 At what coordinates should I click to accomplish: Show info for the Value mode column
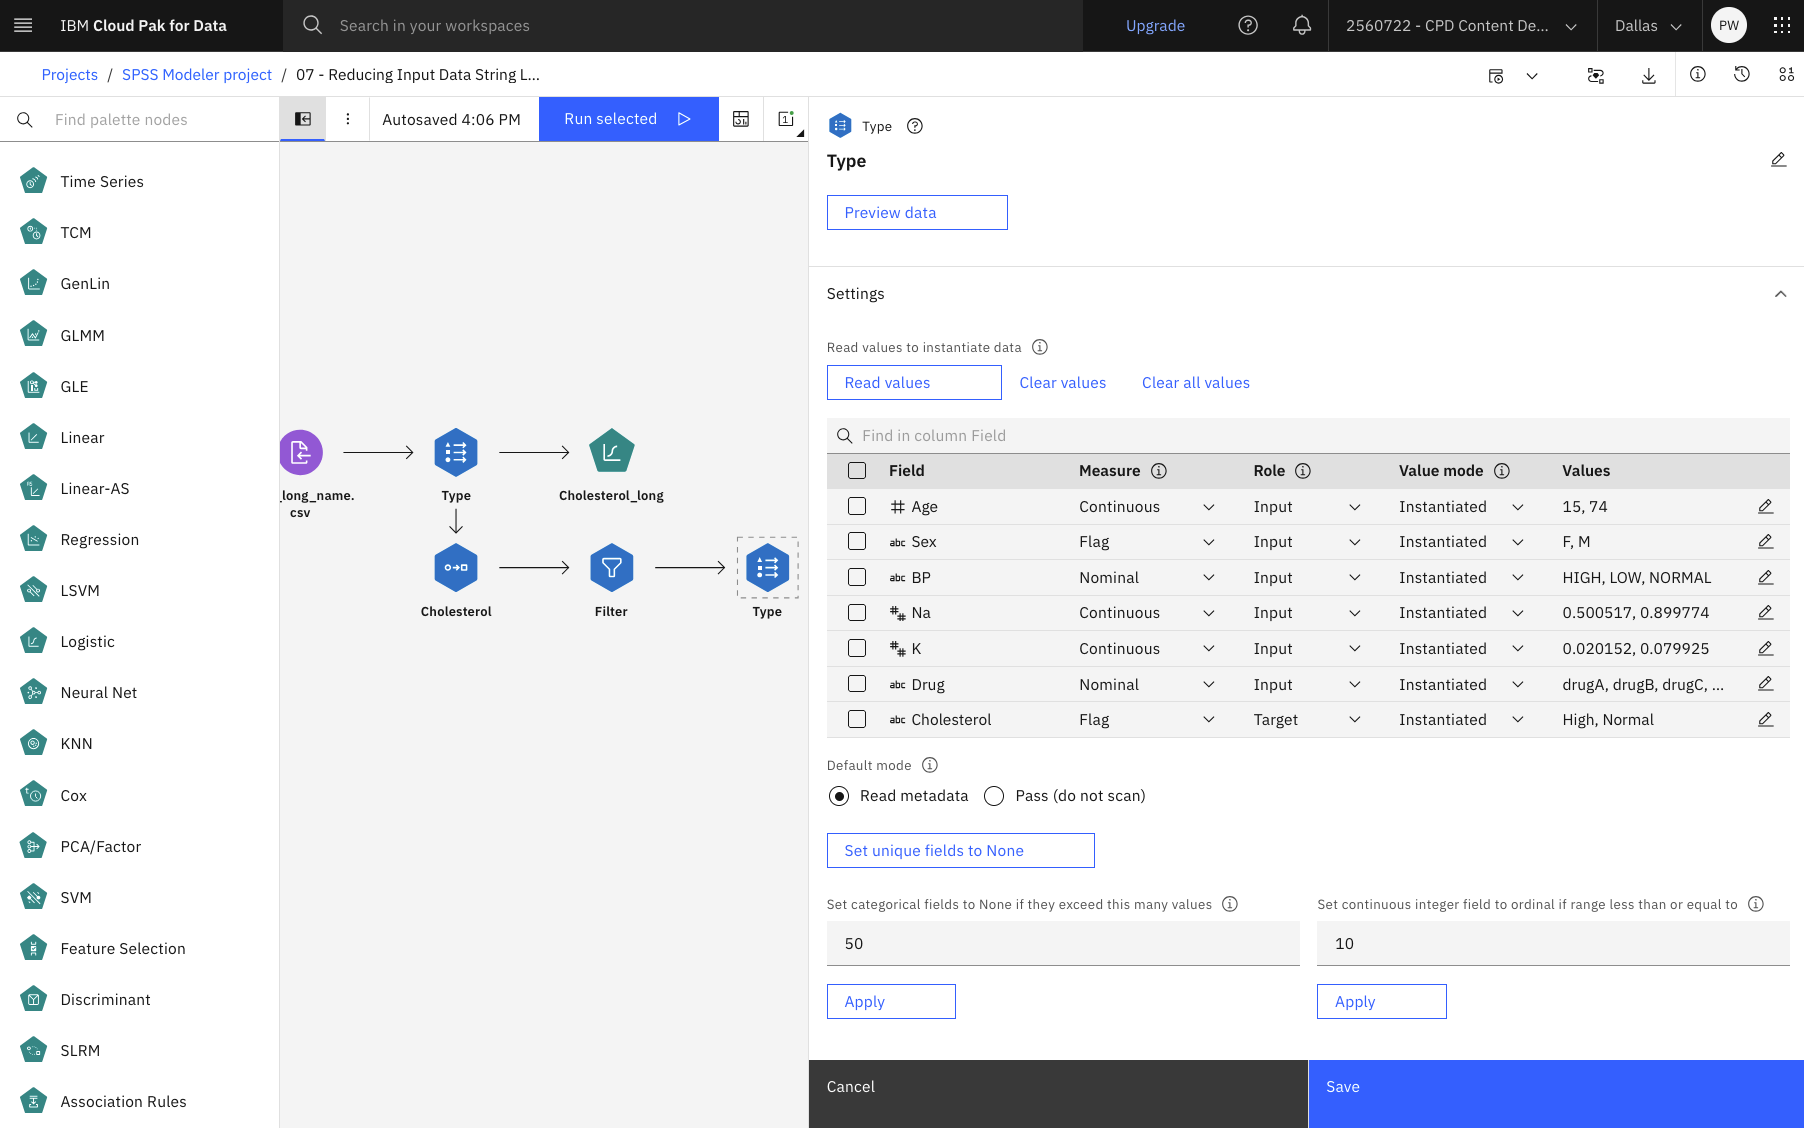[x=1502, y=471]
